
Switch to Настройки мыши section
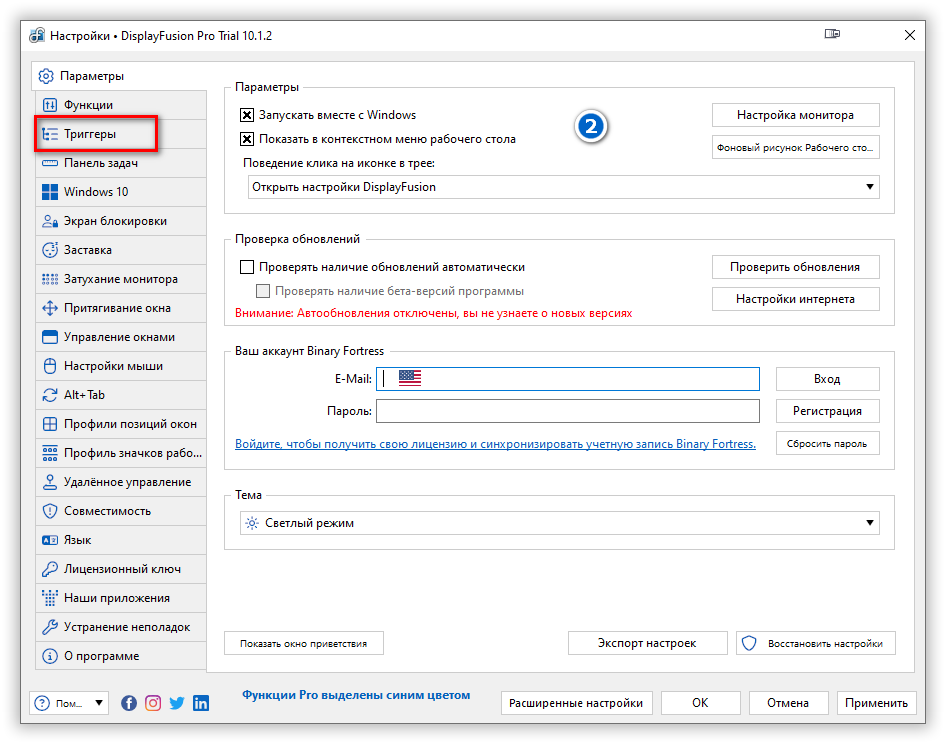(121, 366)
